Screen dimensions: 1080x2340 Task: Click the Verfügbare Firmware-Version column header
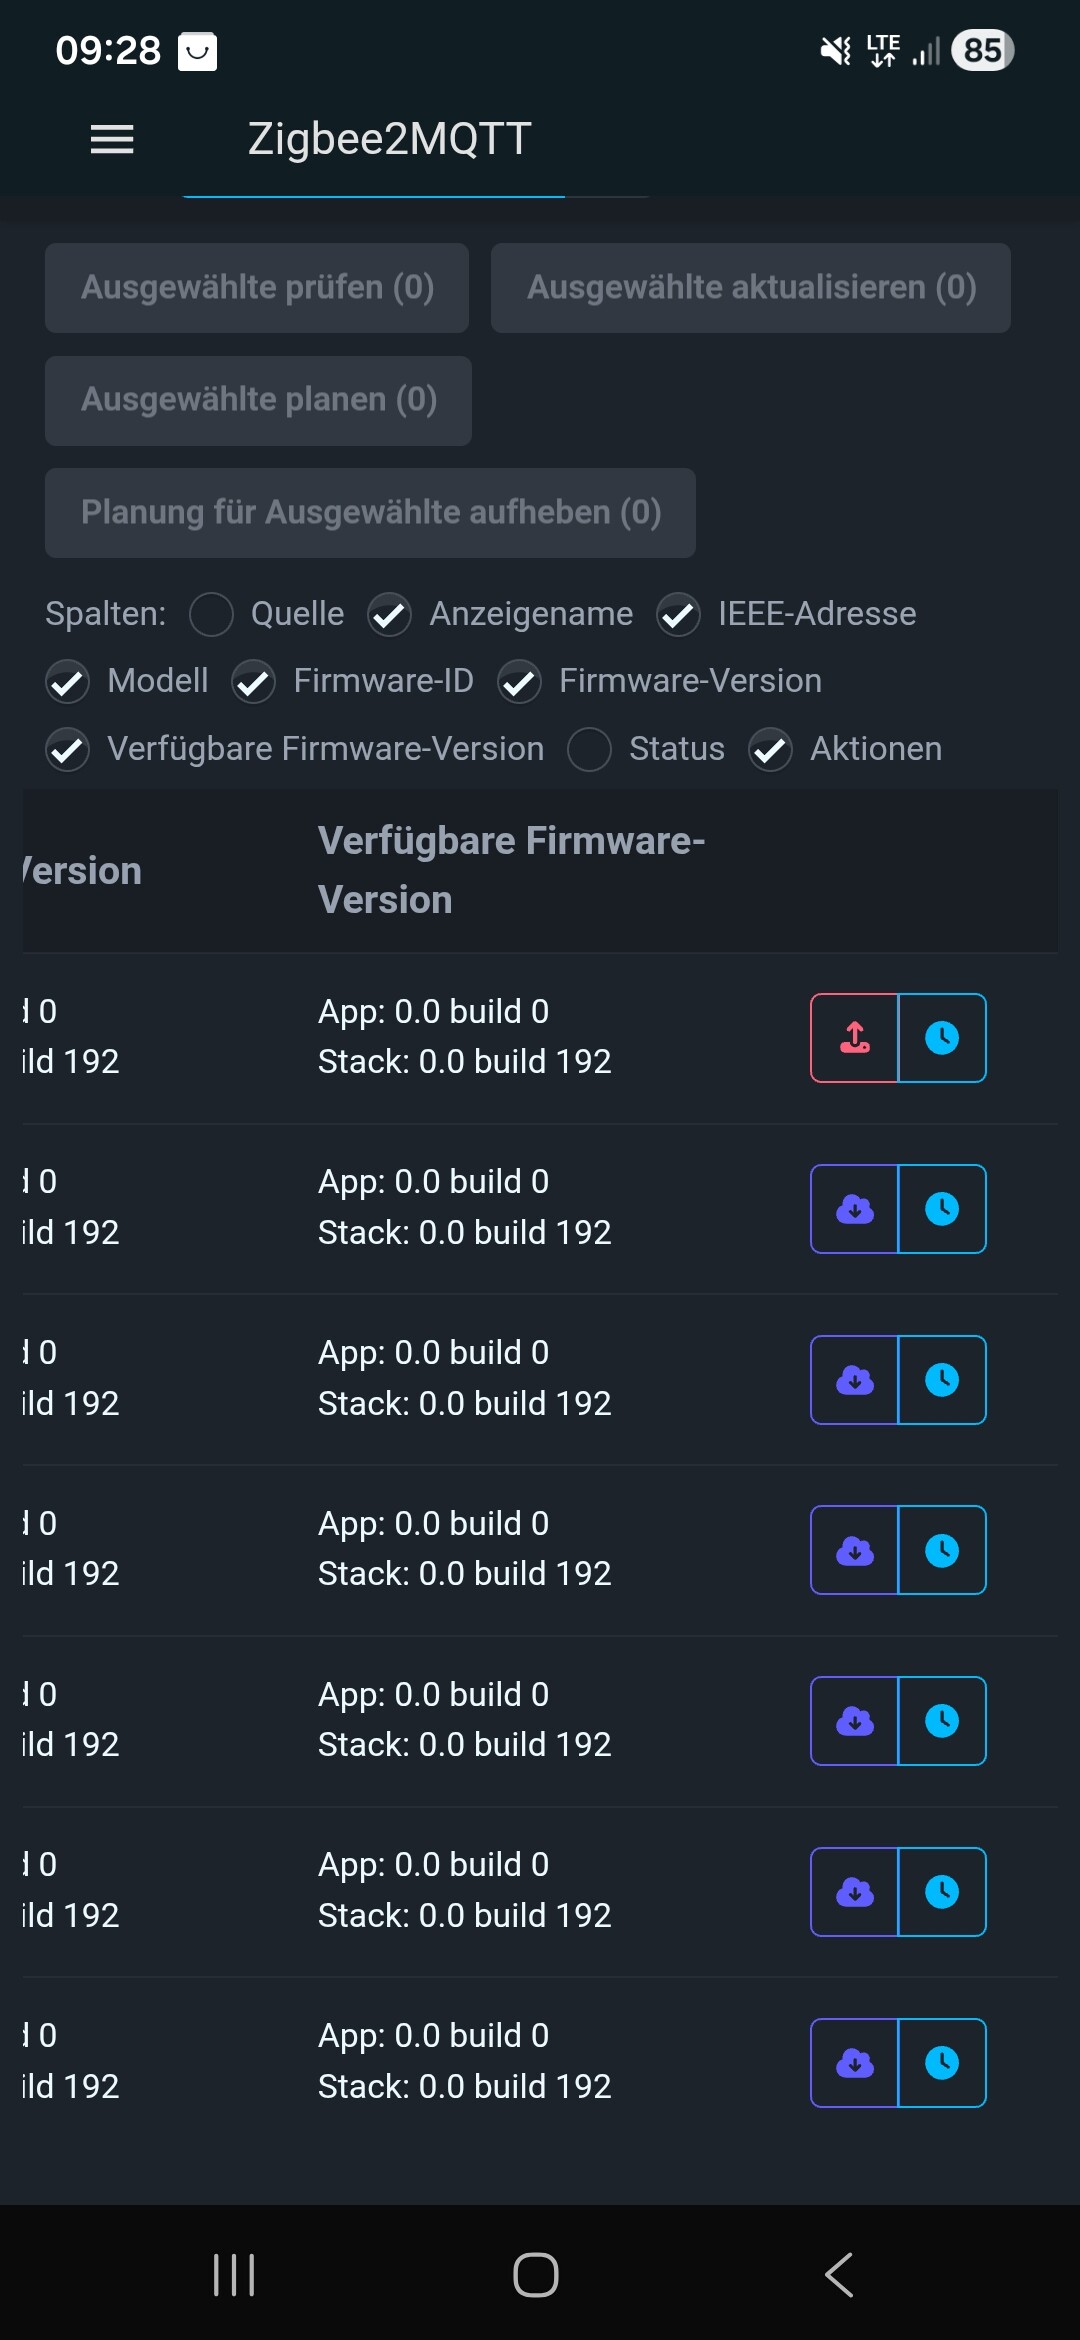coord(511,870)
